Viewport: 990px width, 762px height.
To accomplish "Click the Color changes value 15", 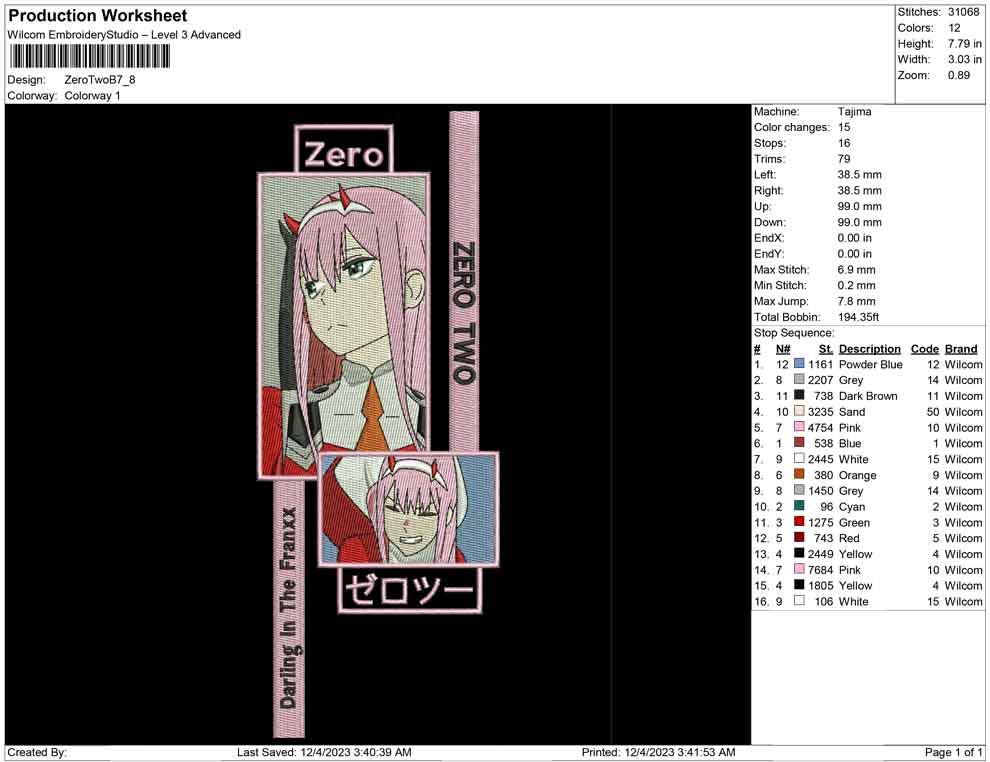I will 844,128.
